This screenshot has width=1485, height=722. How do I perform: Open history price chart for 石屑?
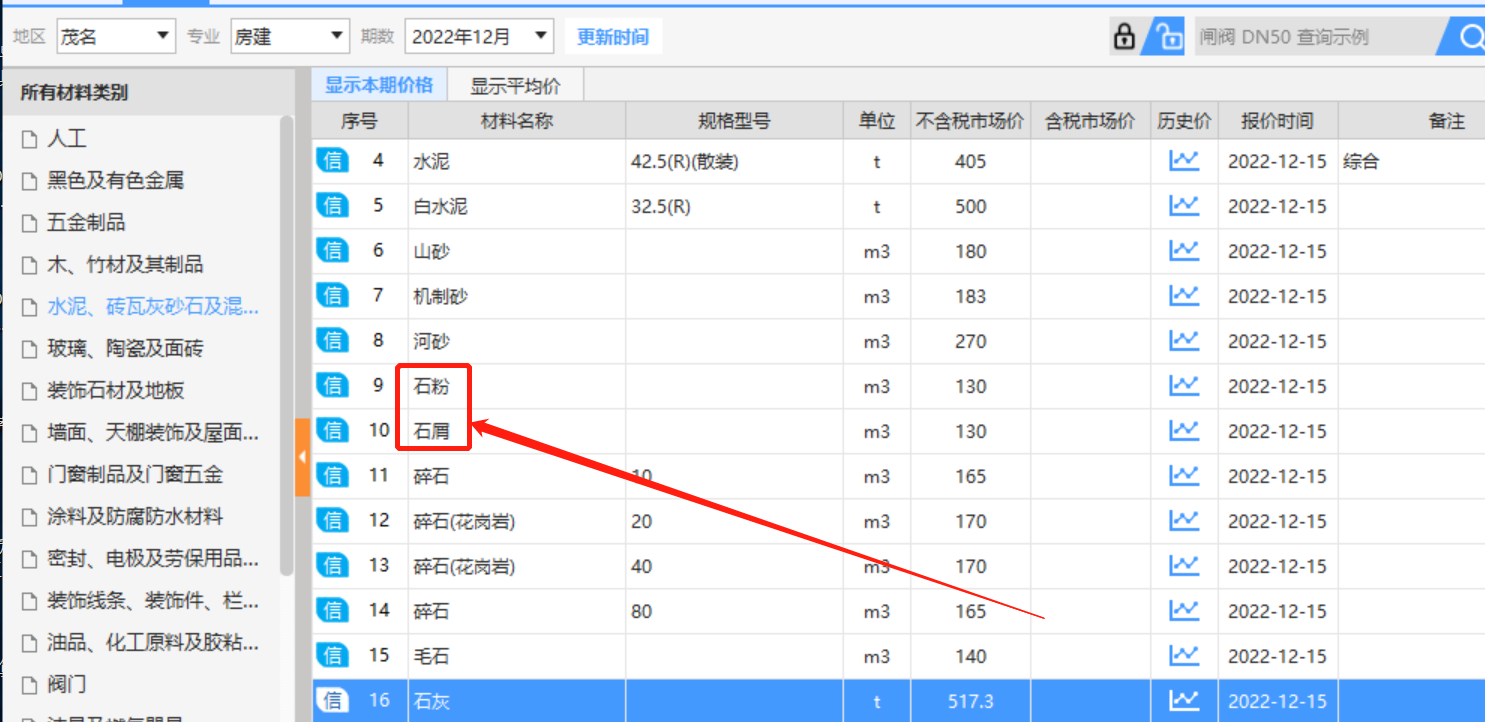click(1184, 430)
